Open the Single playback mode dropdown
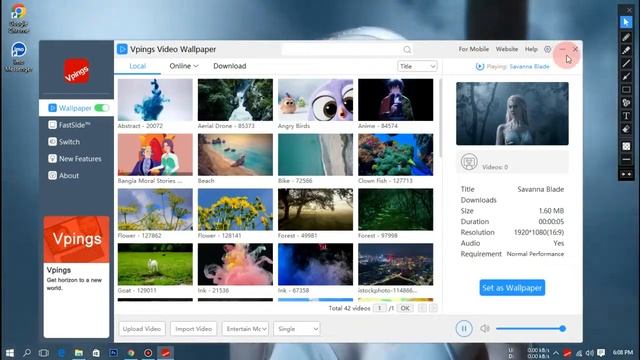Screen dimensions: 640x360 point(297,329)
